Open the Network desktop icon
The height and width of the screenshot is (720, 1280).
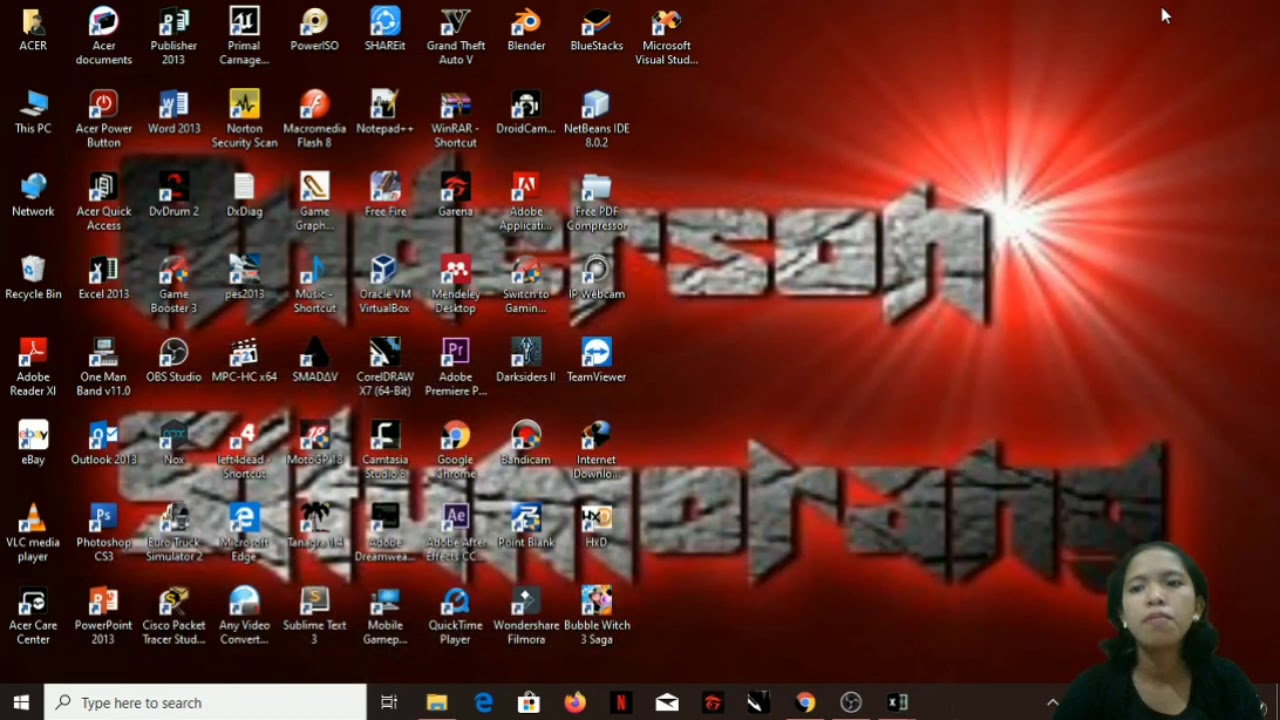pos(33,195)
